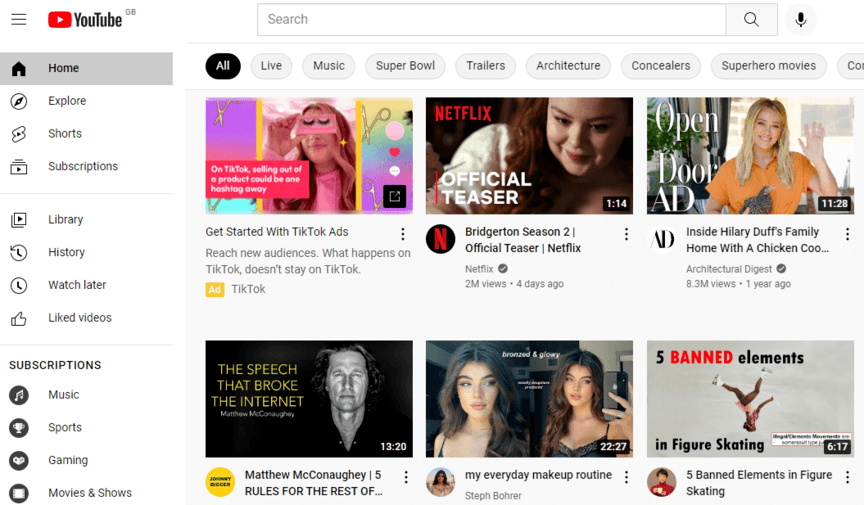Click the Music channel icon
This screenshot has height=505, width=864.
click(19, 395)
